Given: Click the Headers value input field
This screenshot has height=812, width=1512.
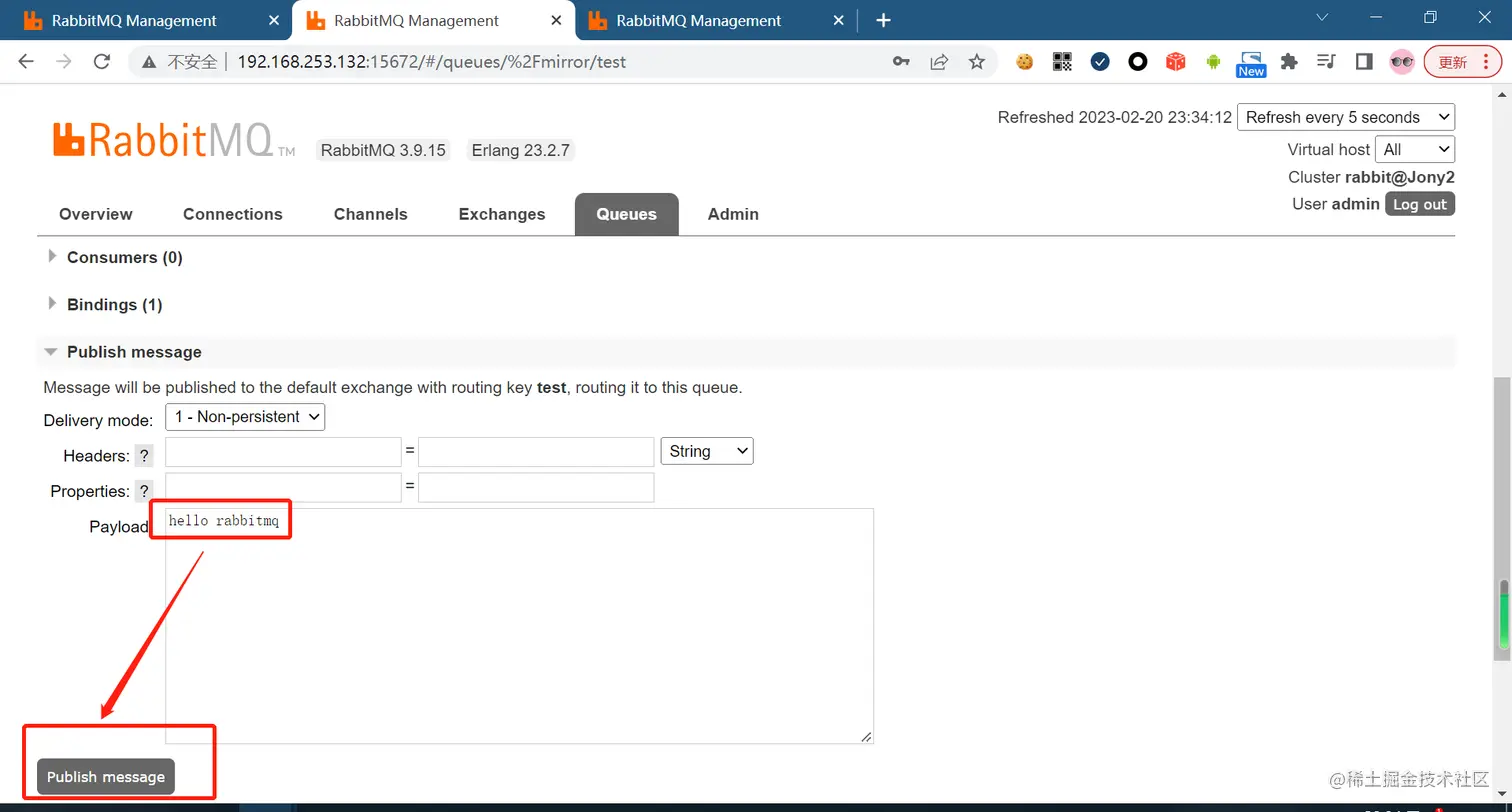Looking at the screenshot, I should pyautogui.click(x=536, y=452).
